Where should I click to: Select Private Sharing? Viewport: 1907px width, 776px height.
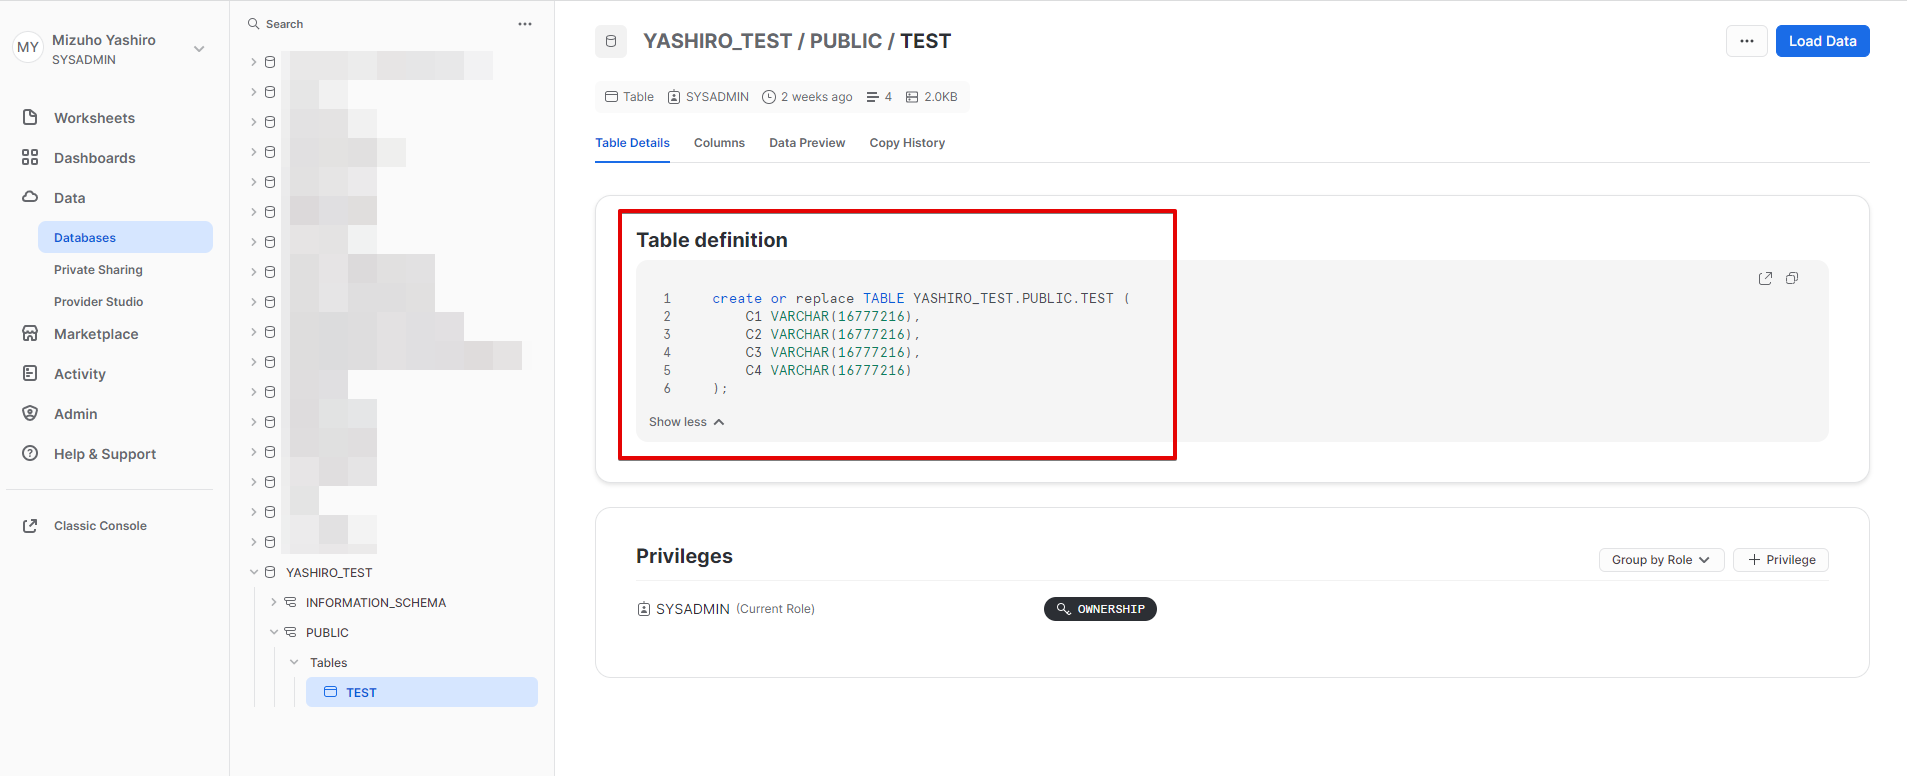pyautogui.click(x=98, y=270)
